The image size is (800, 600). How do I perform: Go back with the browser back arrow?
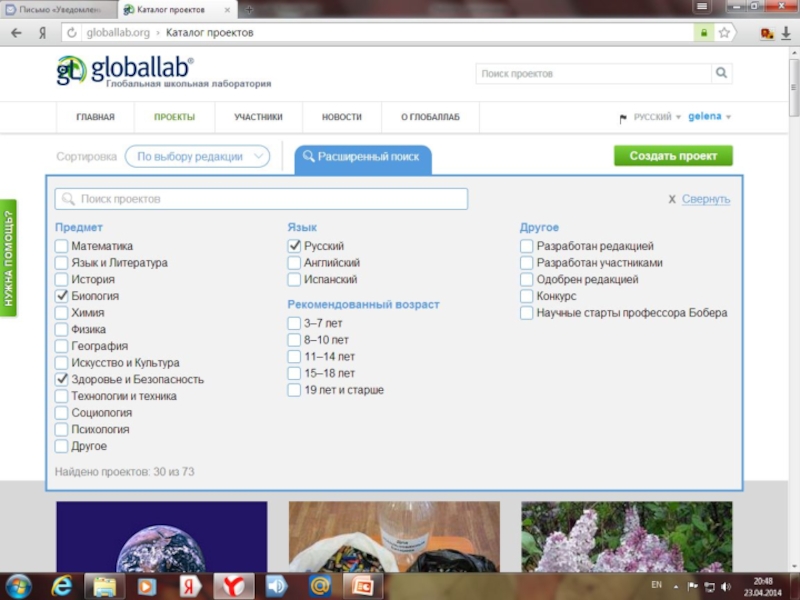coord(16,33)
